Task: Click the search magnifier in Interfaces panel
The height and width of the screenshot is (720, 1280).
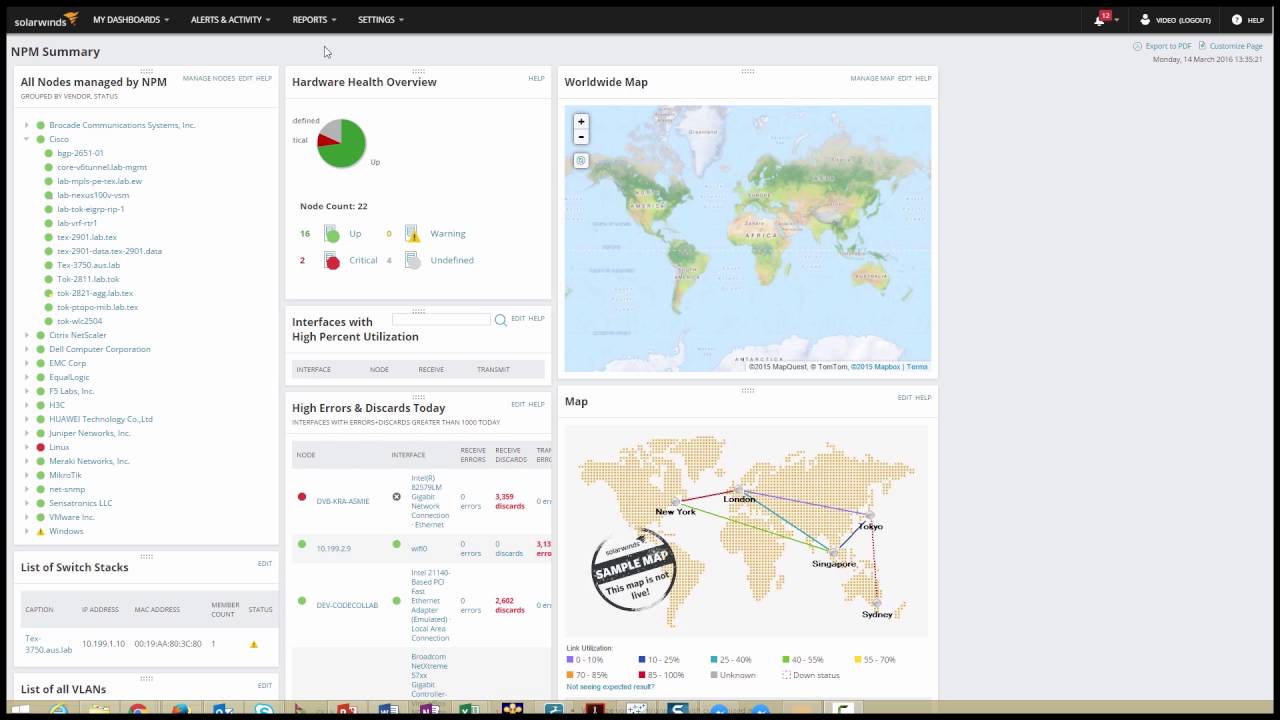Action: pyautogui.click(x=500, y=320)
